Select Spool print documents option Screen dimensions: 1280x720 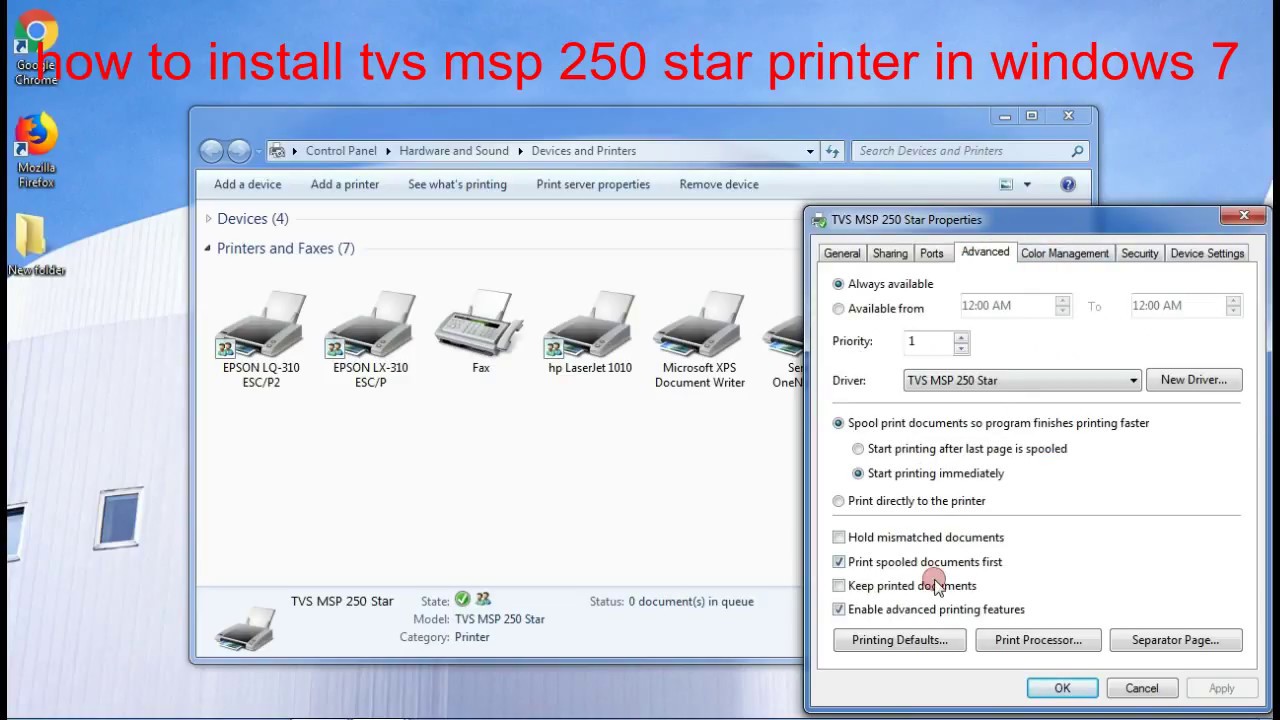tap(838, 423)
